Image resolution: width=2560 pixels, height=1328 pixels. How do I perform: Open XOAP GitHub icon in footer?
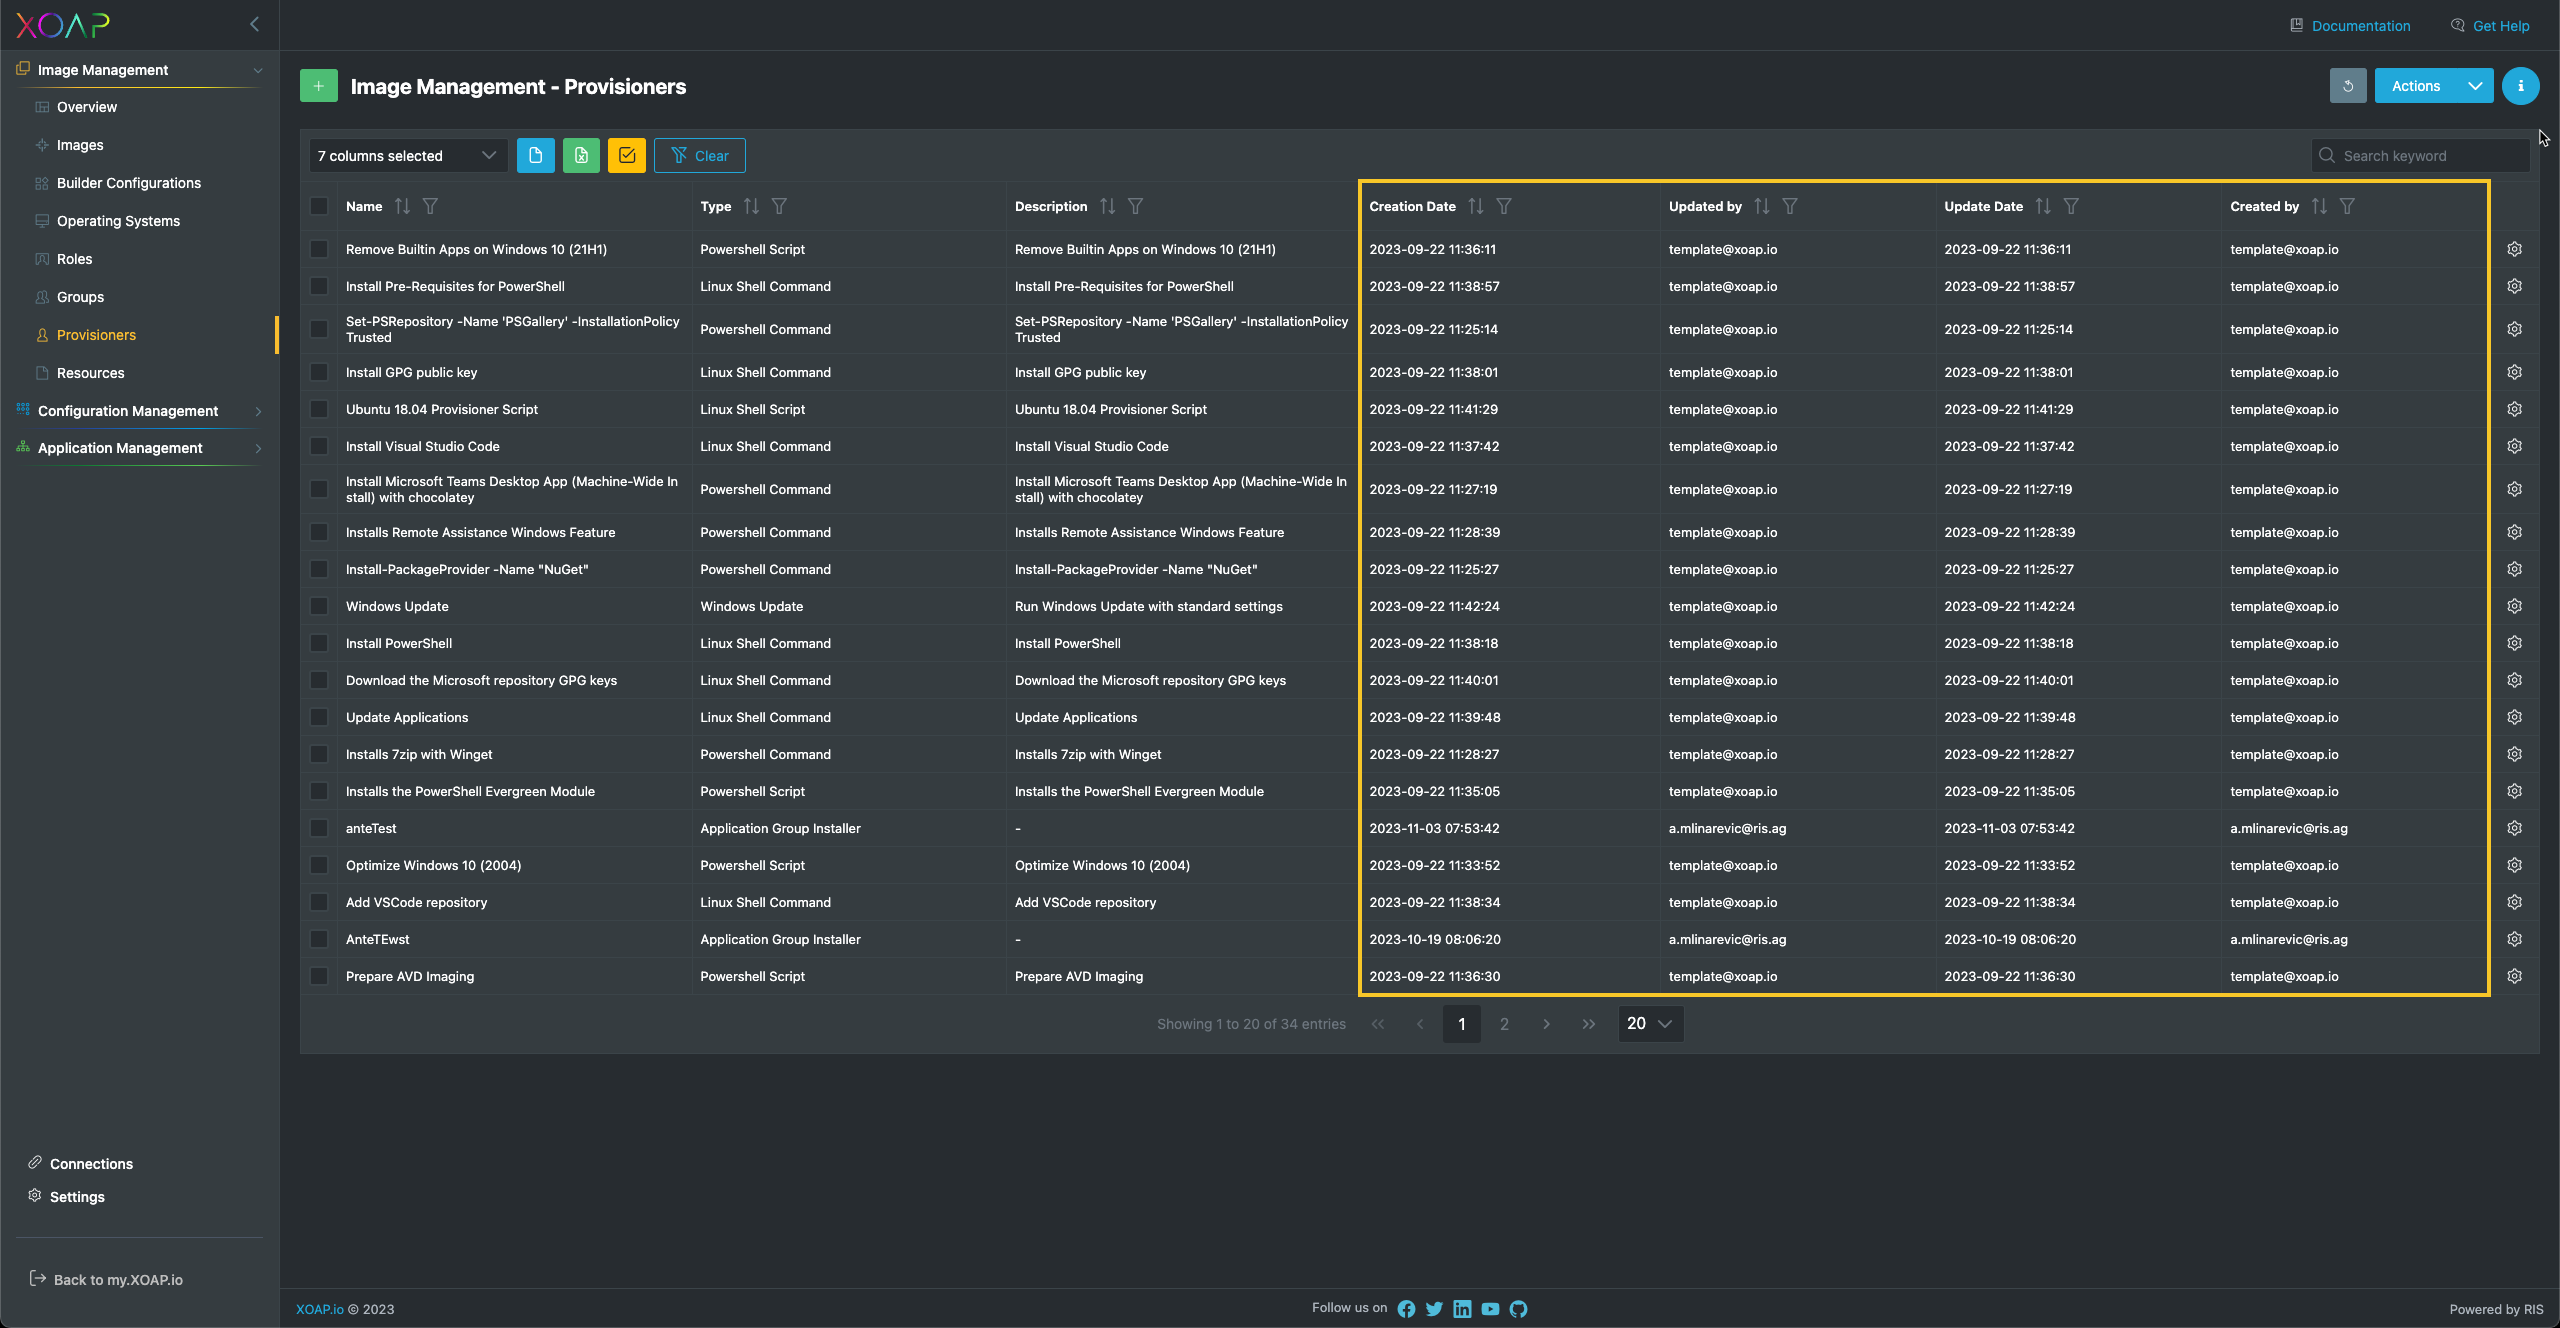tap(1518, 1309)
